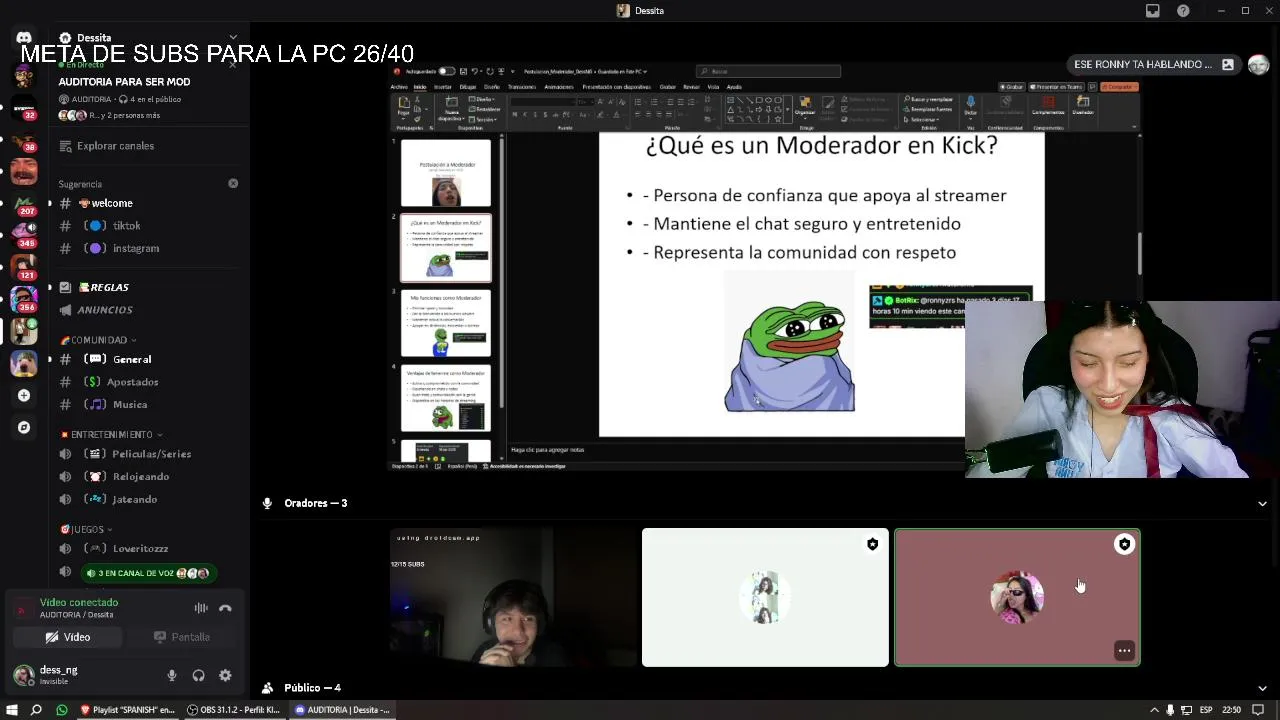1280x720 pixels.
Task: Select slide 1 thumbnail in PowerPoint
Action: [x=446, y=173]
